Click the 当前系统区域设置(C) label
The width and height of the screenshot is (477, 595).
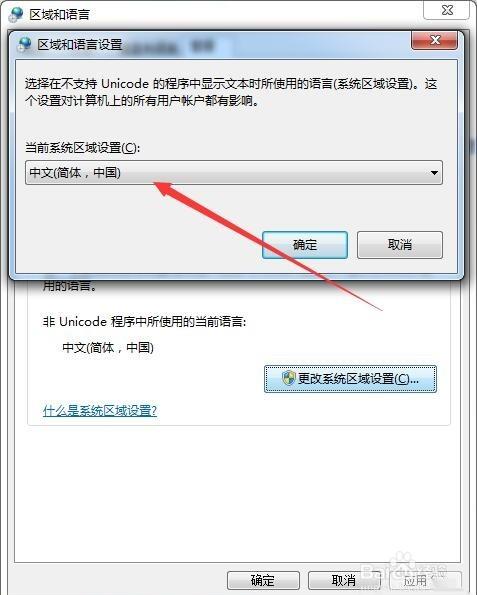tap(83, 147)
